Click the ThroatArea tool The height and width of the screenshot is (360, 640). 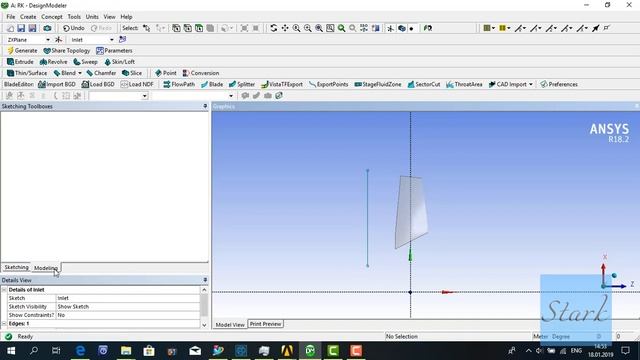tap(464, 84)
